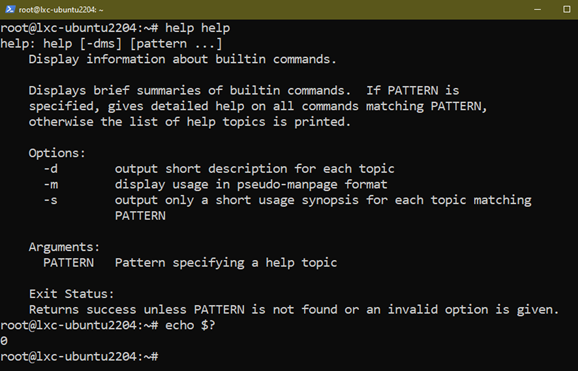Click the 'Arguments:' heading
Screen dimensions: 578x371
[x=64, y=247]
